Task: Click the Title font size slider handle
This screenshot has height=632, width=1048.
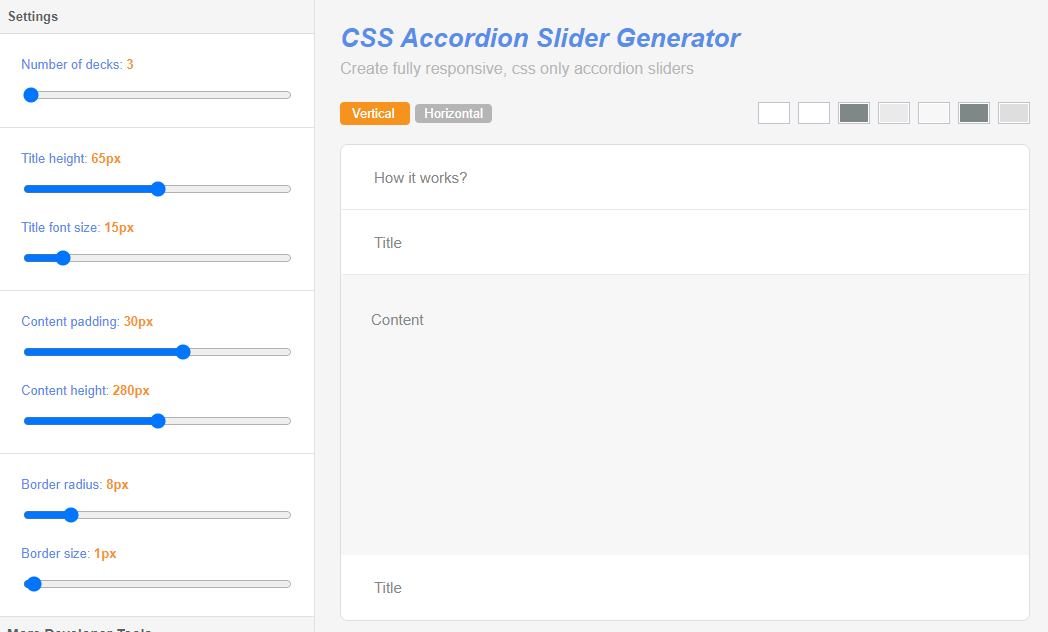Action: coord(63,257)
